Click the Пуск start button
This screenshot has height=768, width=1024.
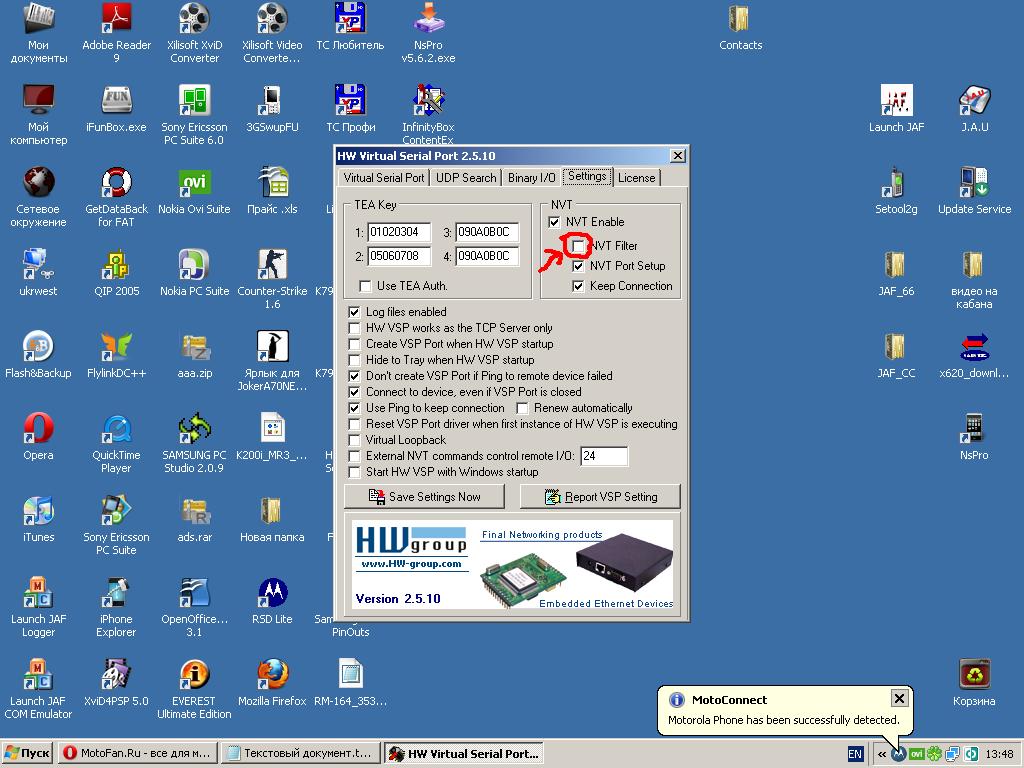tap(27, 753)
